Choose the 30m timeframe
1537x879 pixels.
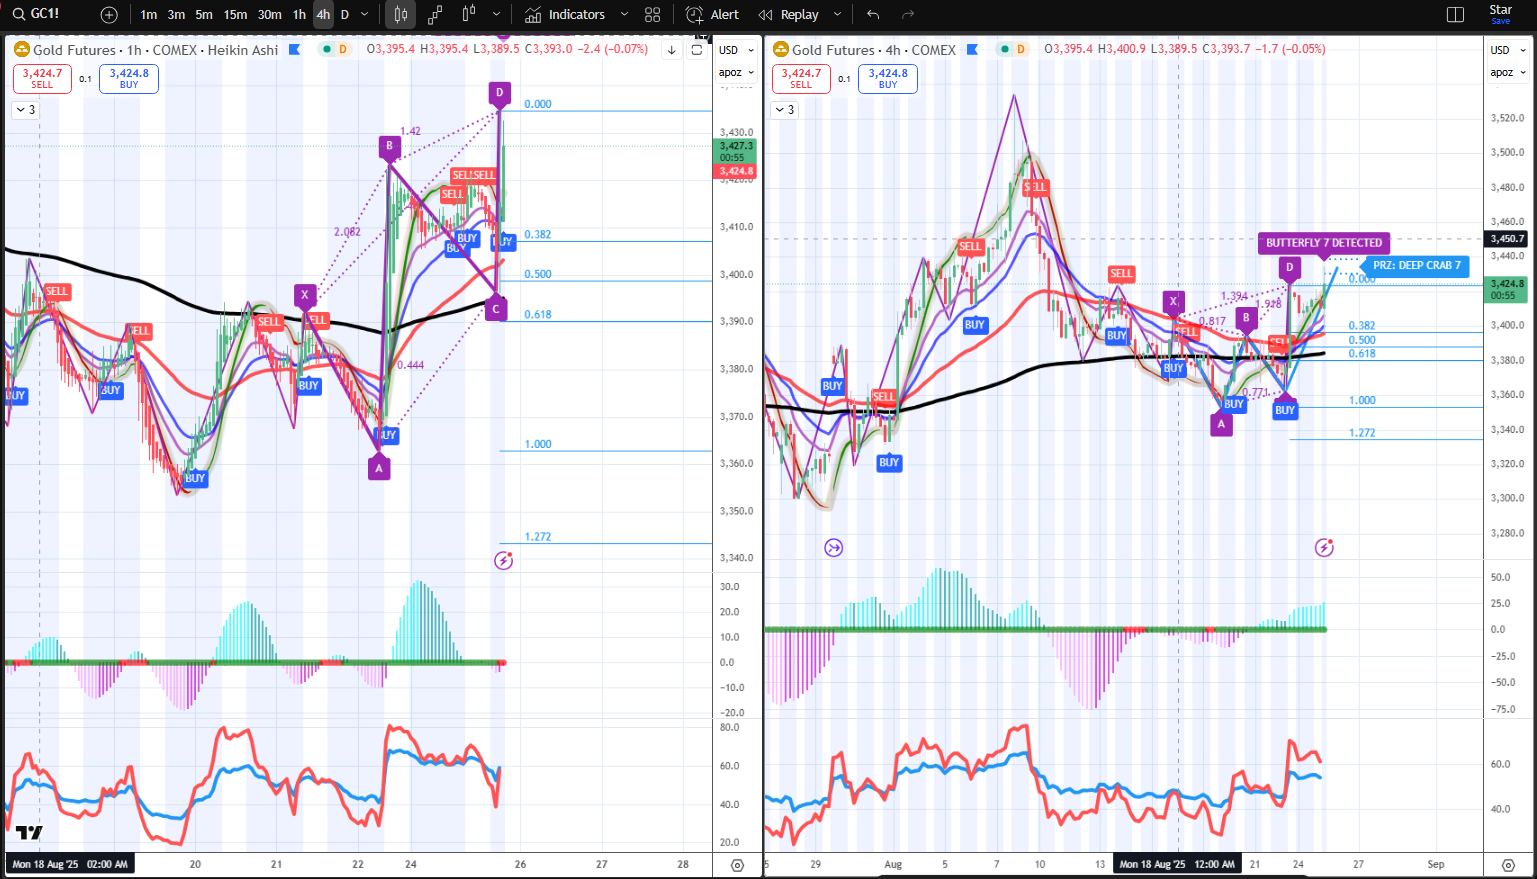coord(269,15)
